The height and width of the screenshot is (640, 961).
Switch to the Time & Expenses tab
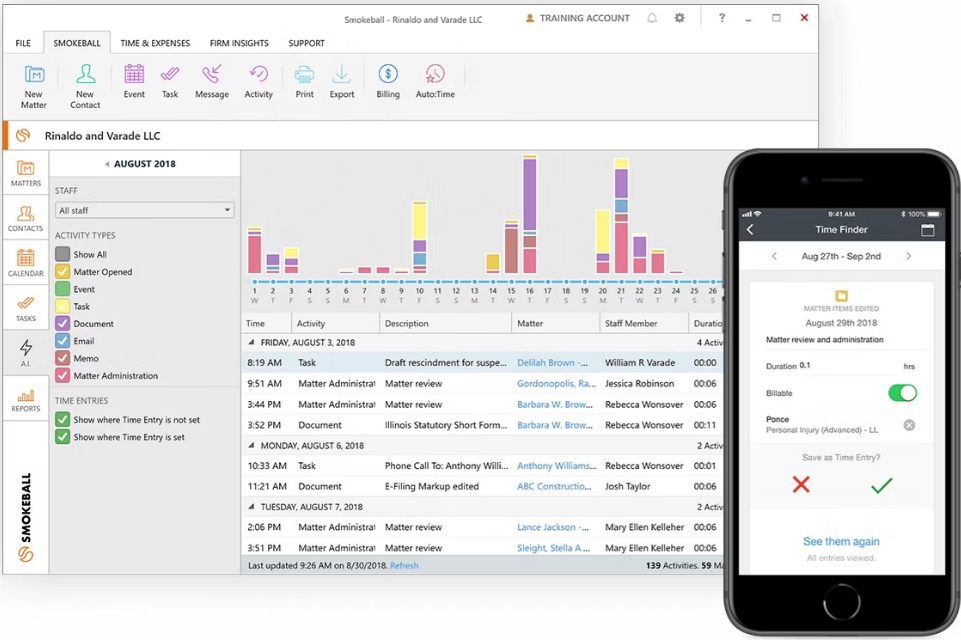(x=155, y=43)
